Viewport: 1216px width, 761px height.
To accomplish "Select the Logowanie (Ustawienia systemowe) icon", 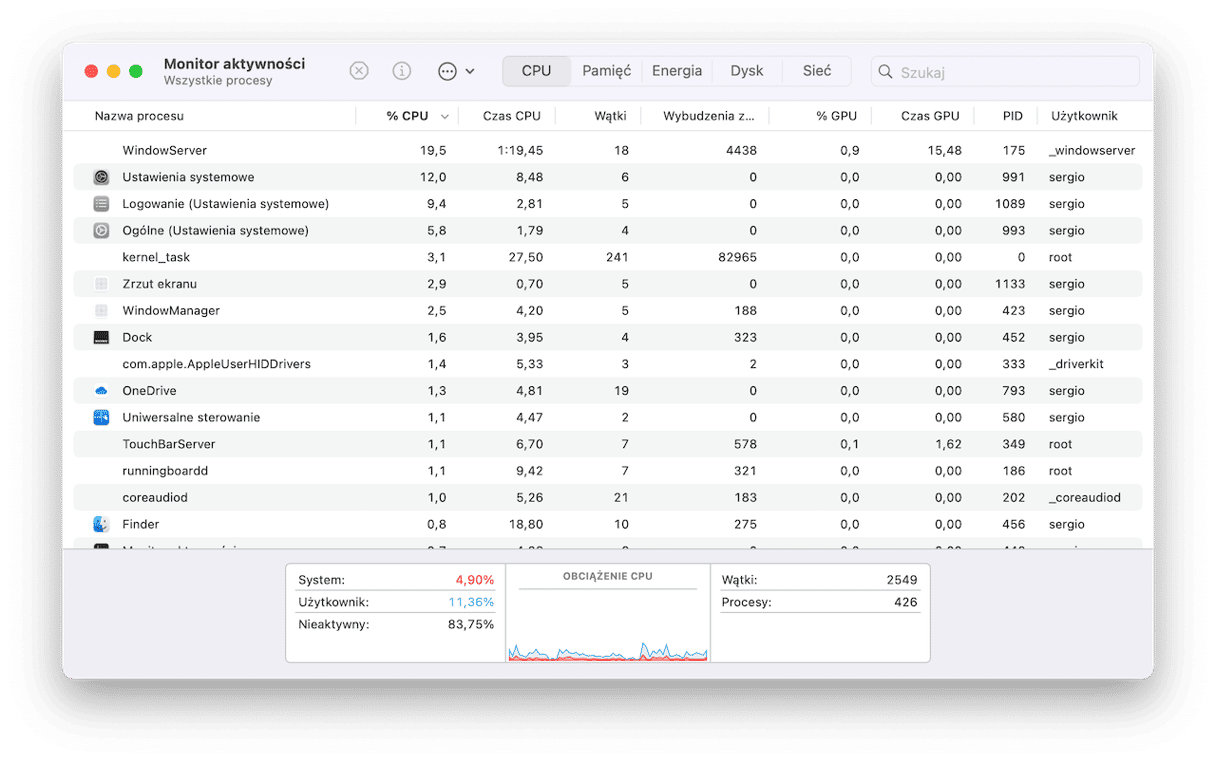I will tap(101, 204).
